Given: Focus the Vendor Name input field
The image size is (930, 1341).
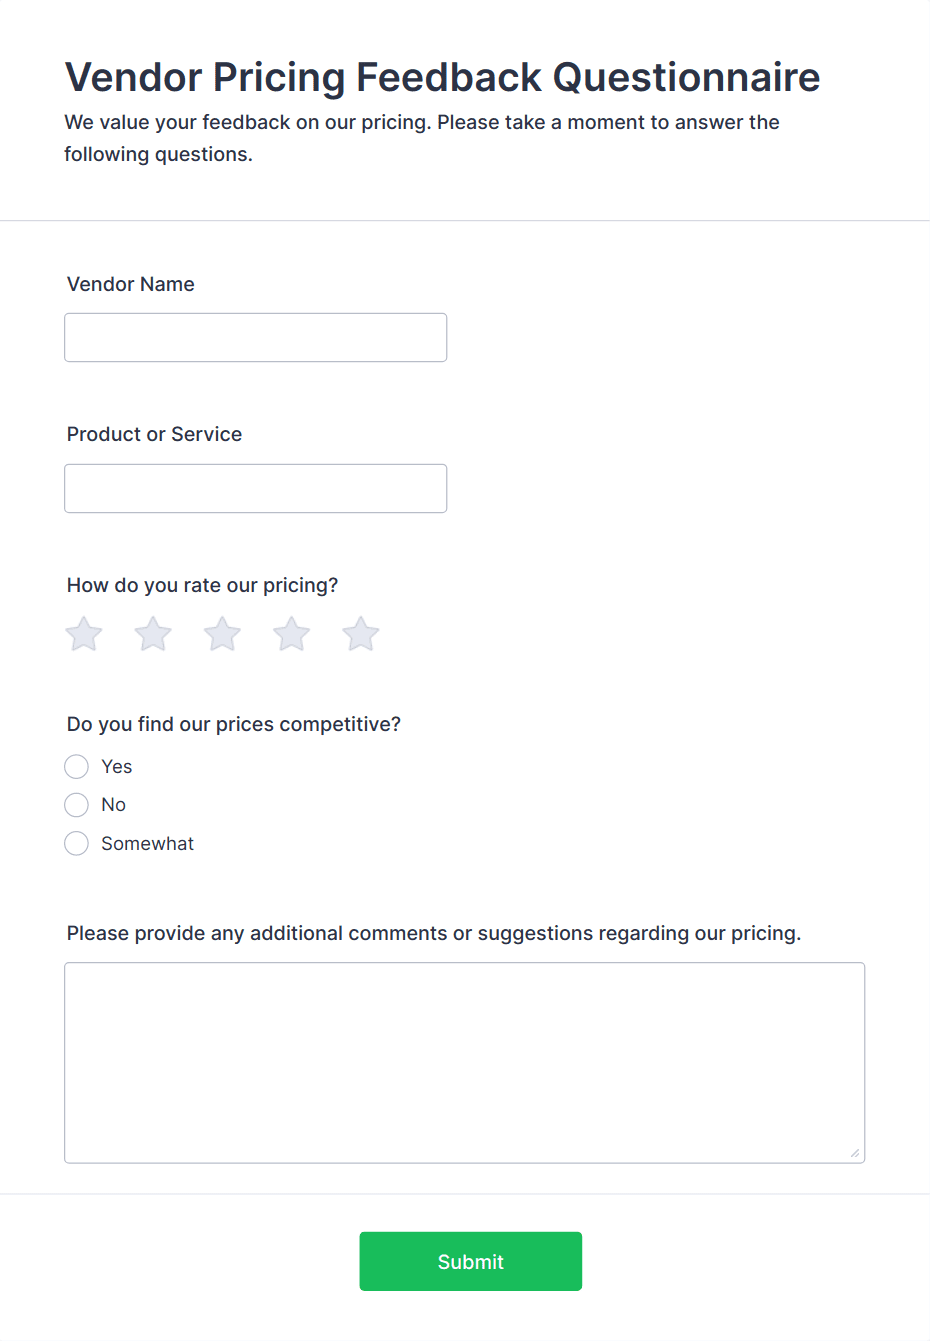Looking at the screenshot, I should coord(256,338).
